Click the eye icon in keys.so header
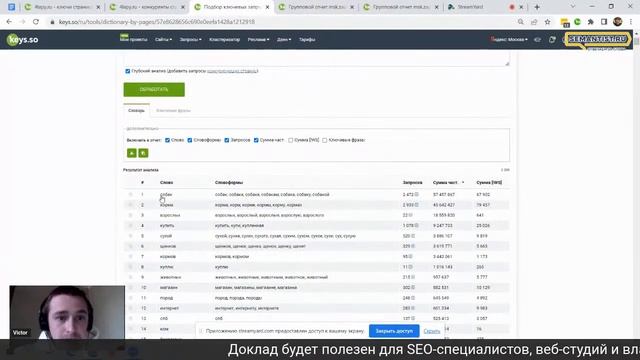The width and height of the screenshot is (640, 360). pos(538,40)
